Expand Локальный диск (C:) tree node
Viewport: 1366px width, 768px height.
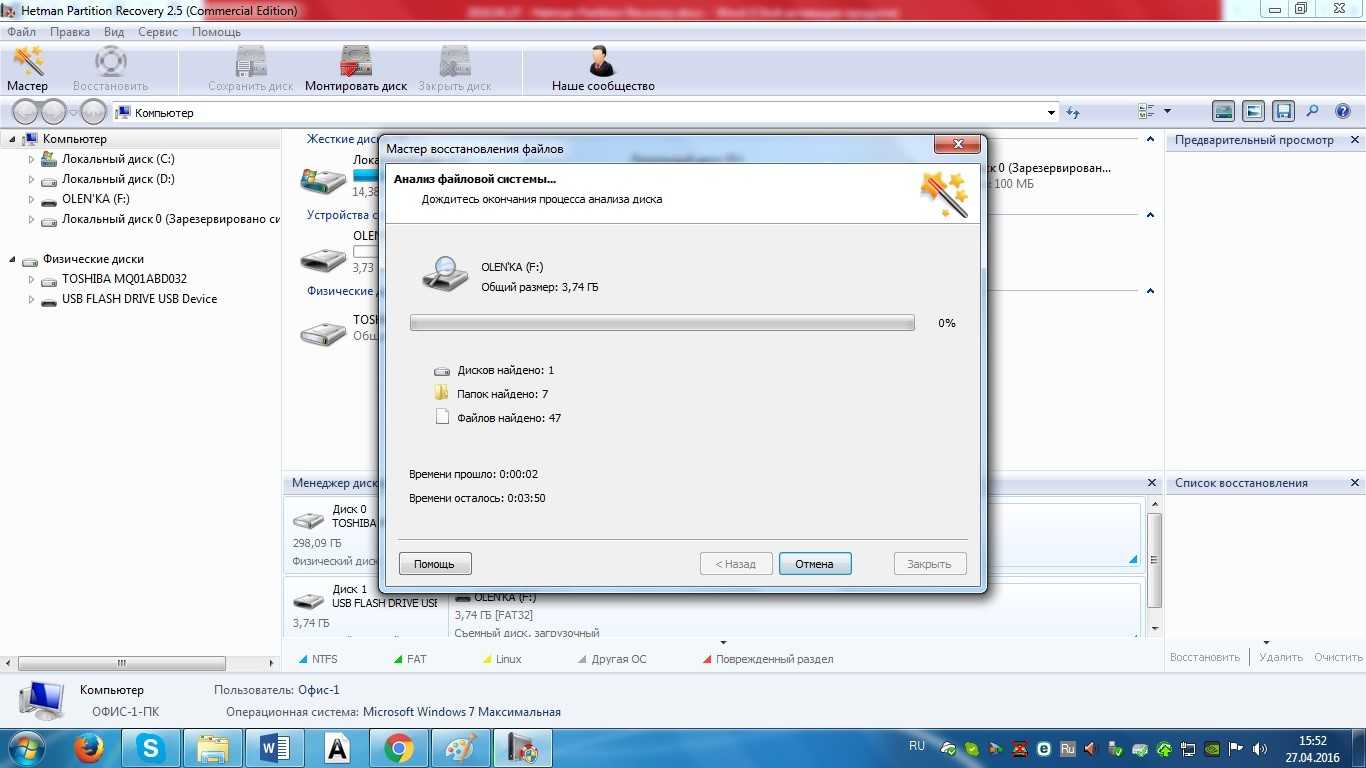31,159
